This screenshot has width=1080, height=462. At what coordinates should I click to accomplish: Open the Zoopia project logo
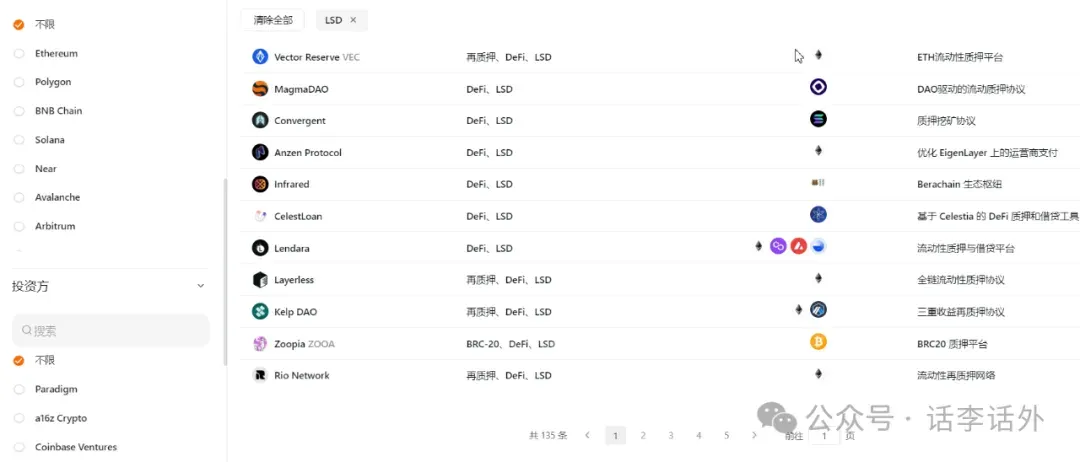tap(260, 344)
